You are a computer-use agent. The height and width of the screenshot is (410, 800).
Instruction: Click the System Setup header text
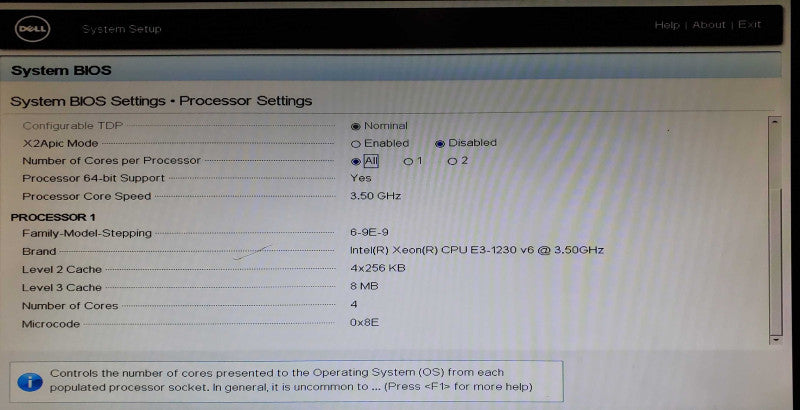click(122, 29)
